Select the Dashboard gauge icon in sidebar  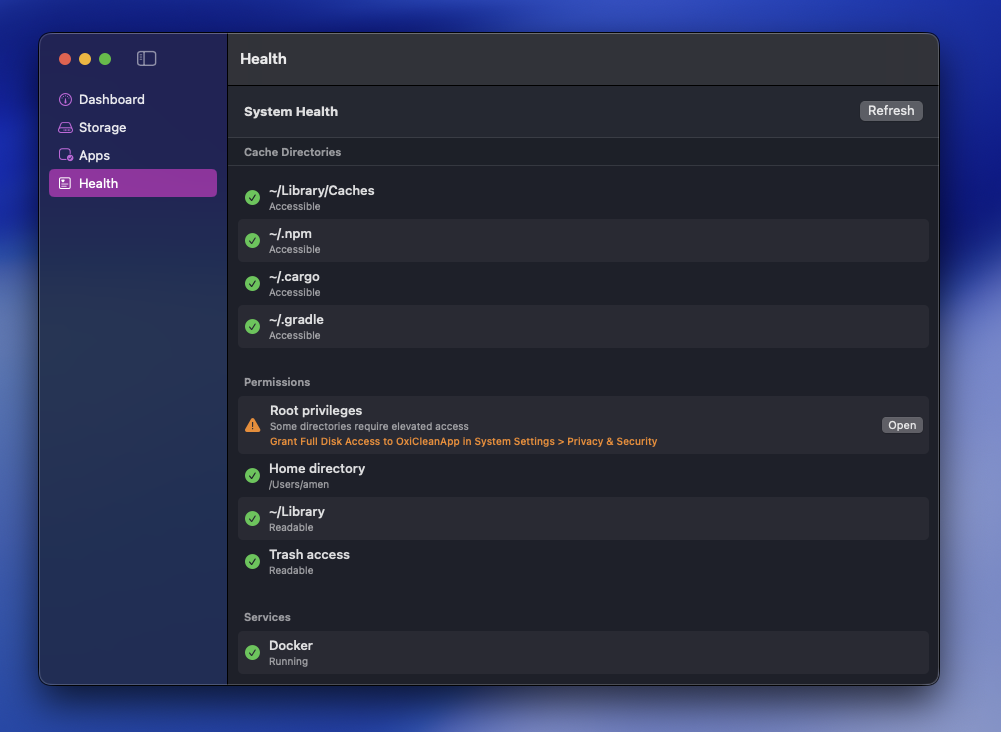64,99
